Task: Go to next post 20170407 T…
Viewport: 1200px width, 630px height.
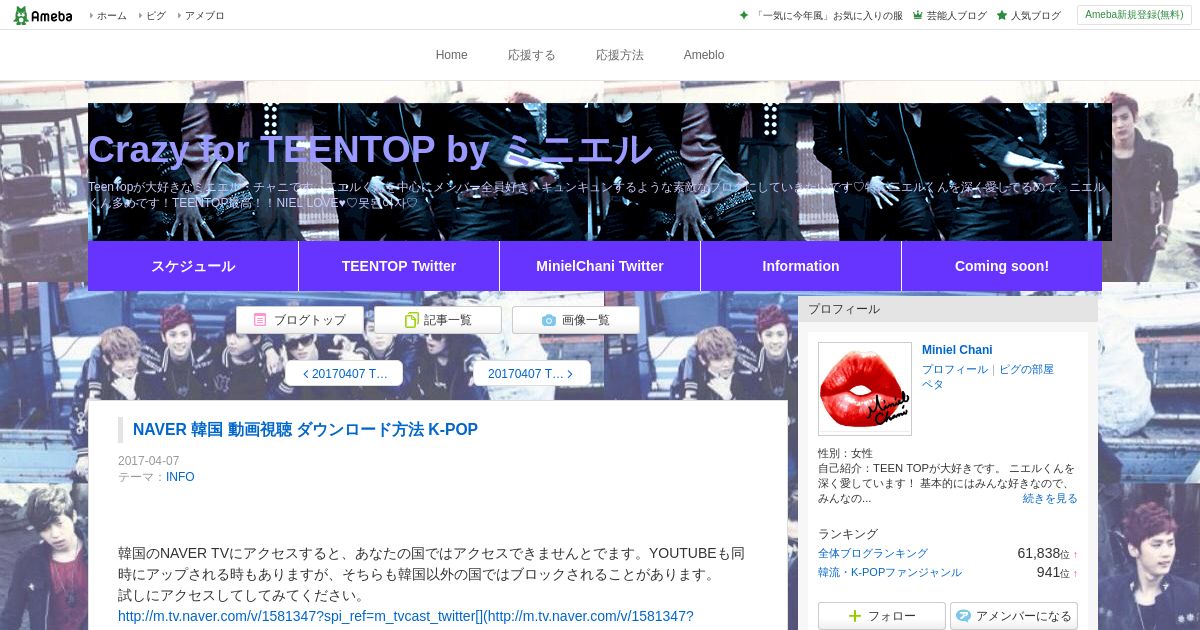Action: point(531,373)
